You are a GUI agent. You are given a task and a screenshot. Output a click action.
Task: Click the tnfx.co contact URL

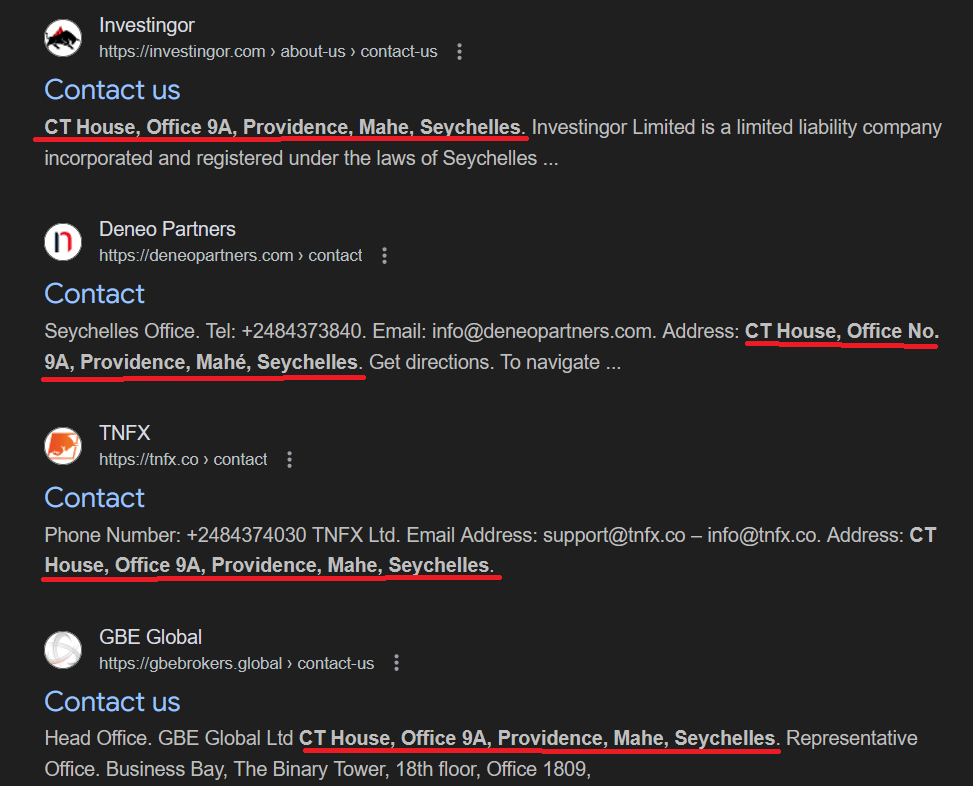[x=183, y=460]
